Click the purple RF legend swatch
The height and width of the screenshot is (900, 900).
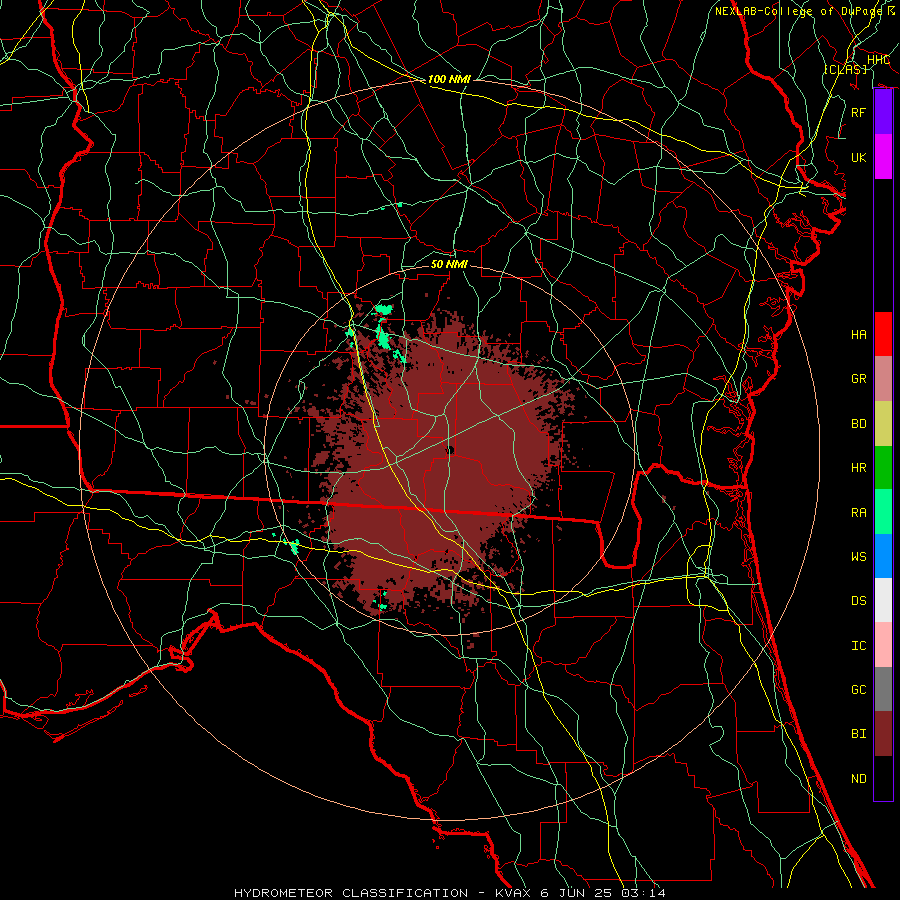[883, 112]
